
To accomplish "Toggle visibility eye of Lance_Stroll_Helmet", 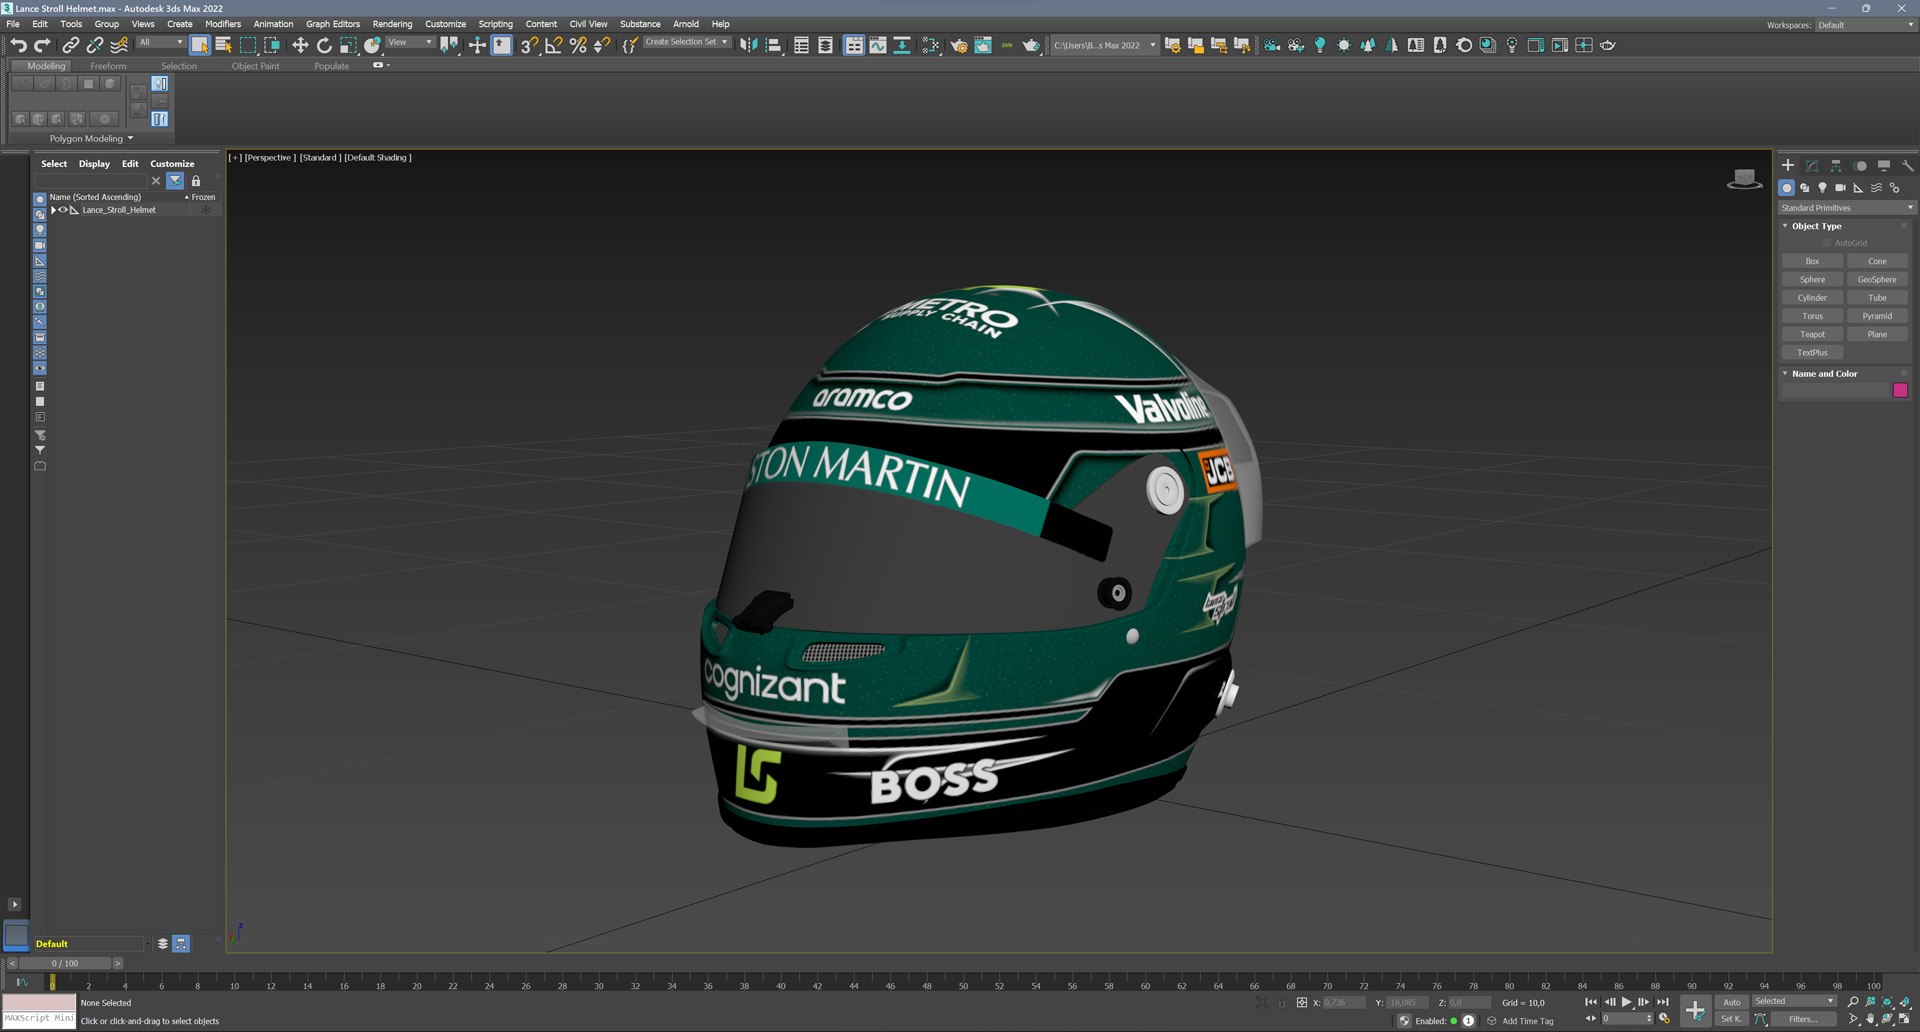I will [63, 210].
